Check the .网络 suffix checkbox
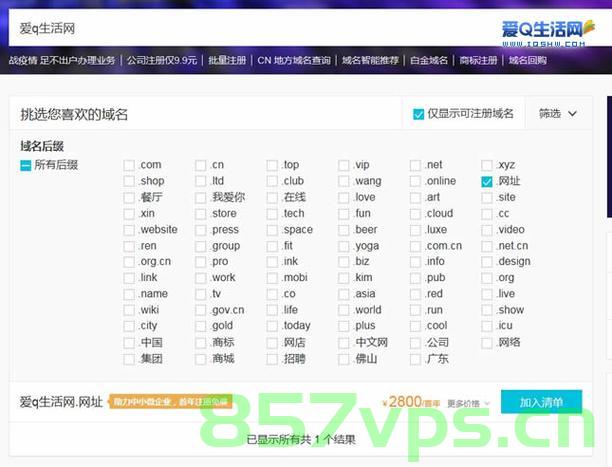612x467 pixels. 487,343
